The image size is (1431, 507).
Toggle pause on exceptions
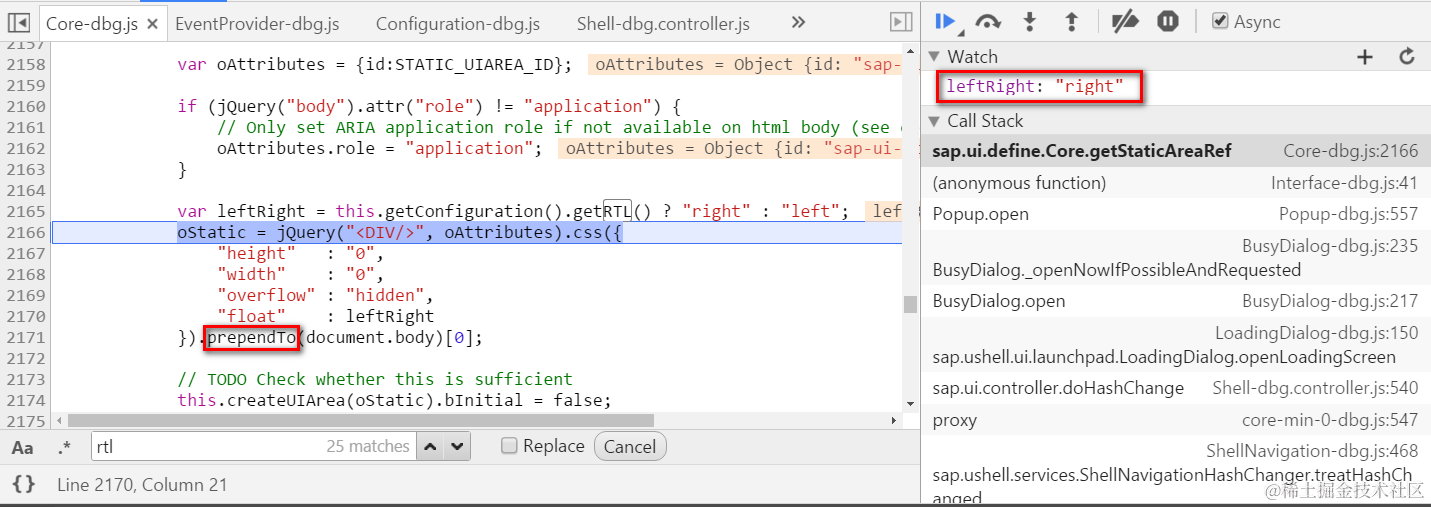coord(1167,21)
